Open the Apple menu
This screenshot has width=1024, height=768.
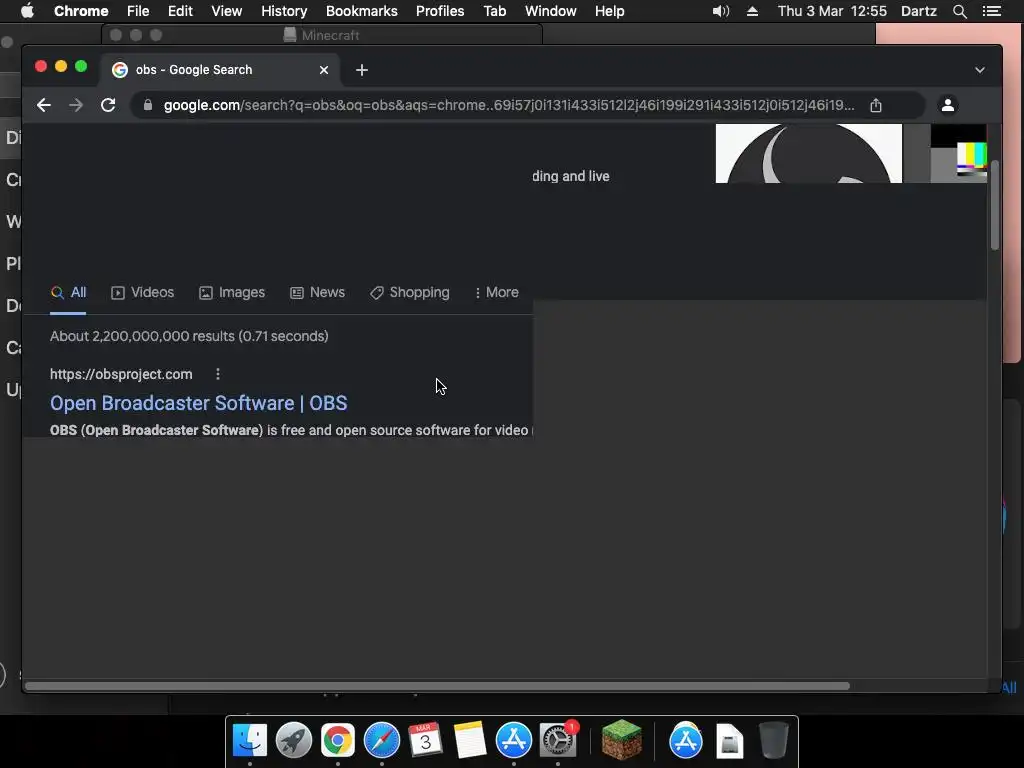27,11
